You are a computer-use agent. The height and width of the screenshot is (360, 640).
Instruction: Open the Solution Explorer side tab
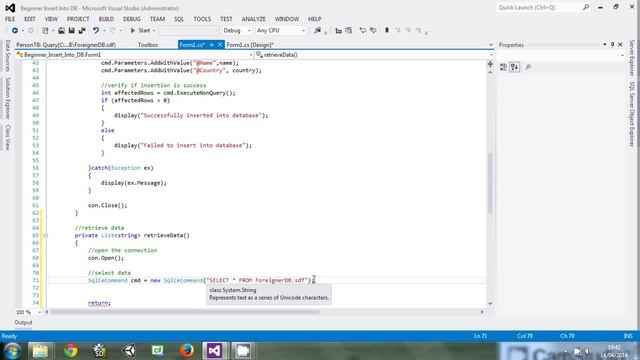pos(7,98)
